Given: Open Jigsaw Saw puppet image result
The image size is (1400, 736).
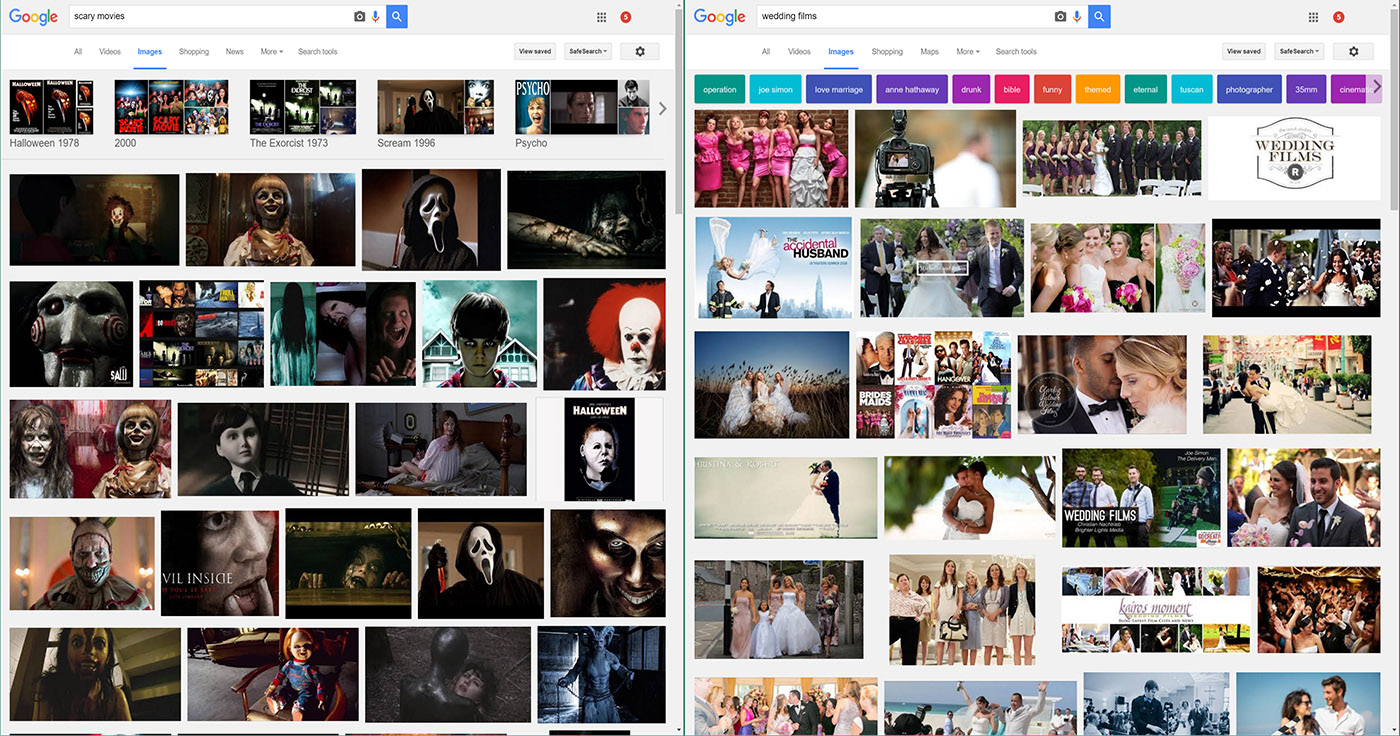Looking at the screenshot, I should (71, 334).
